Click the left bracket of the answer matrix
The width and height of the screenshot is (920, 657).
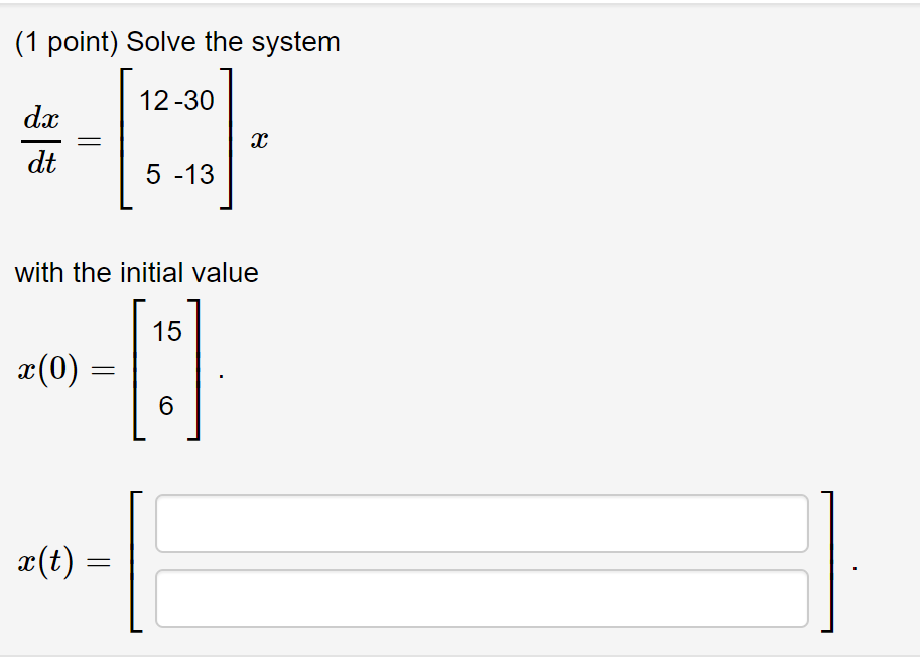[133, 560]
